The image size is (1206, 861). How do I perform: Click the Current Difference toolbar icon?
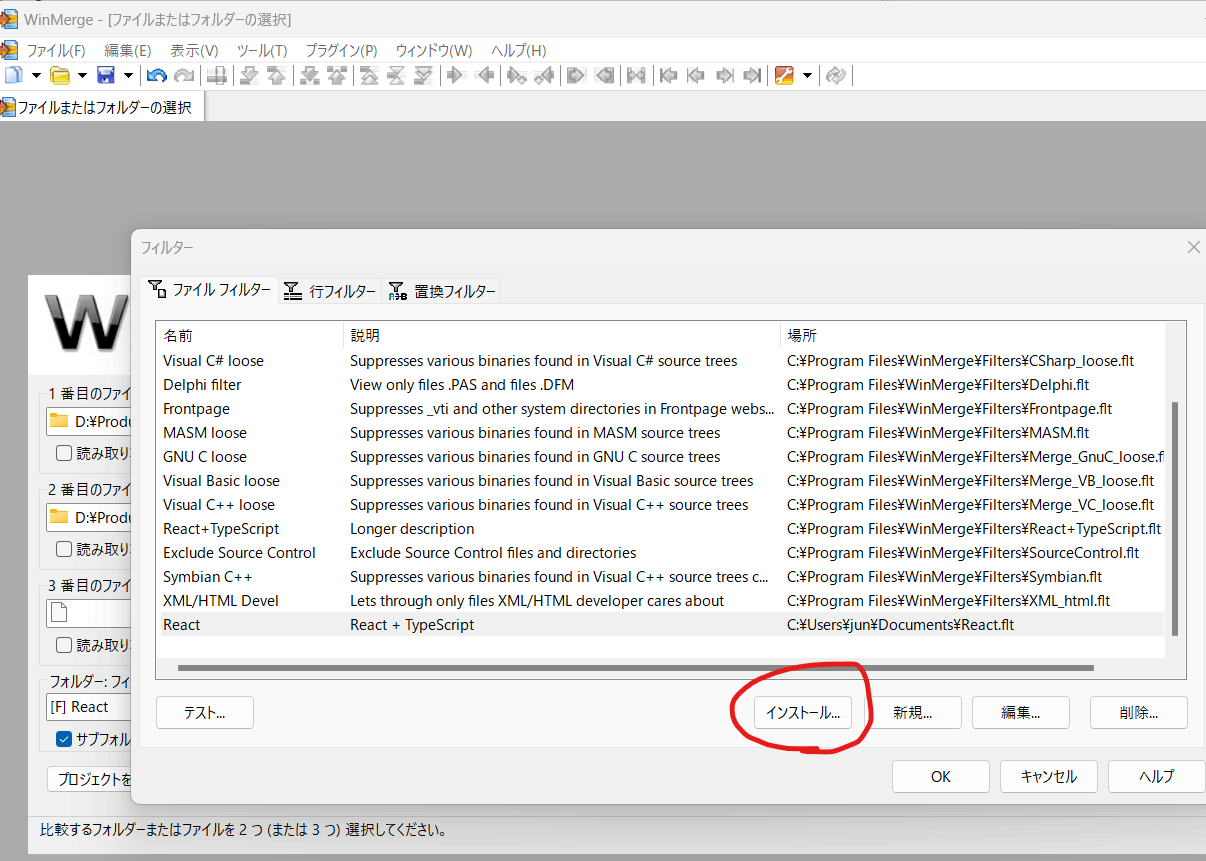[x=397, y=75]
